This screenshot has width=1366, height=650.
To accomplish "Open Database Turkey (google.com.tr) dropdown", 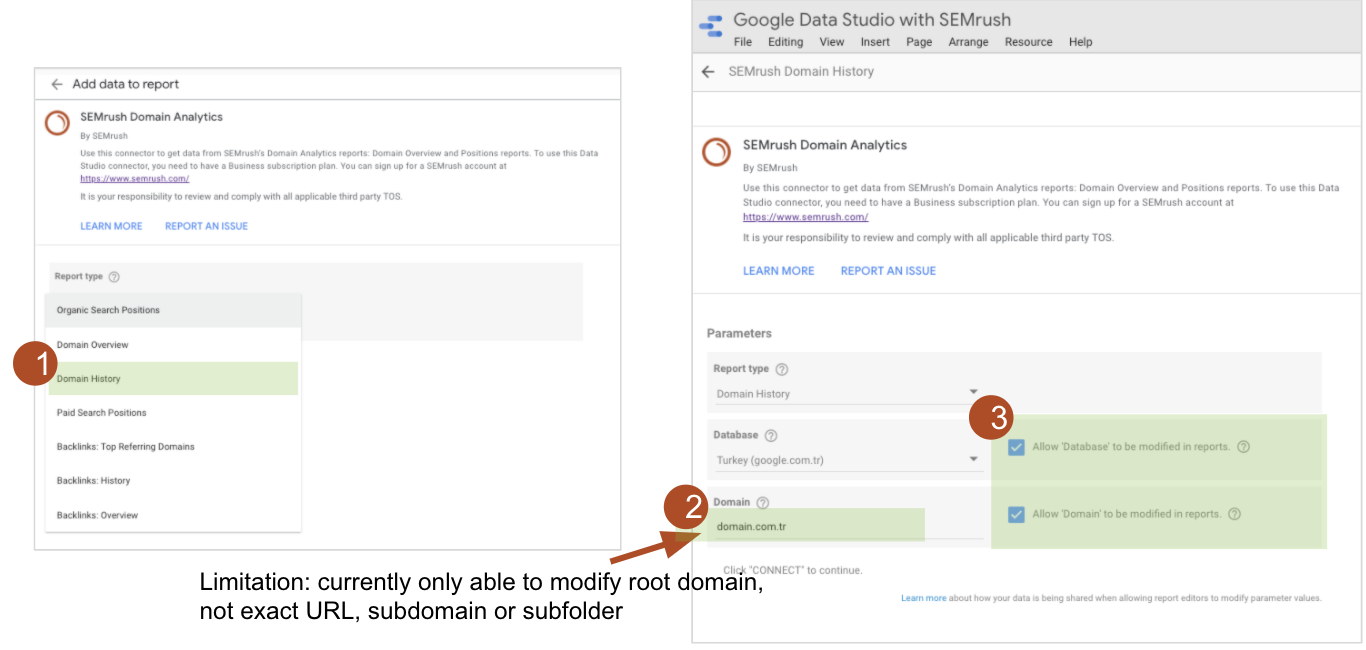I will click(847, 460).
